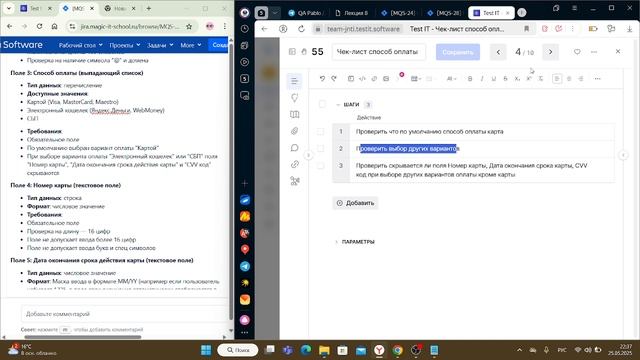Insert image via editor toolbar
640x360 pixels.
(386, 78)
